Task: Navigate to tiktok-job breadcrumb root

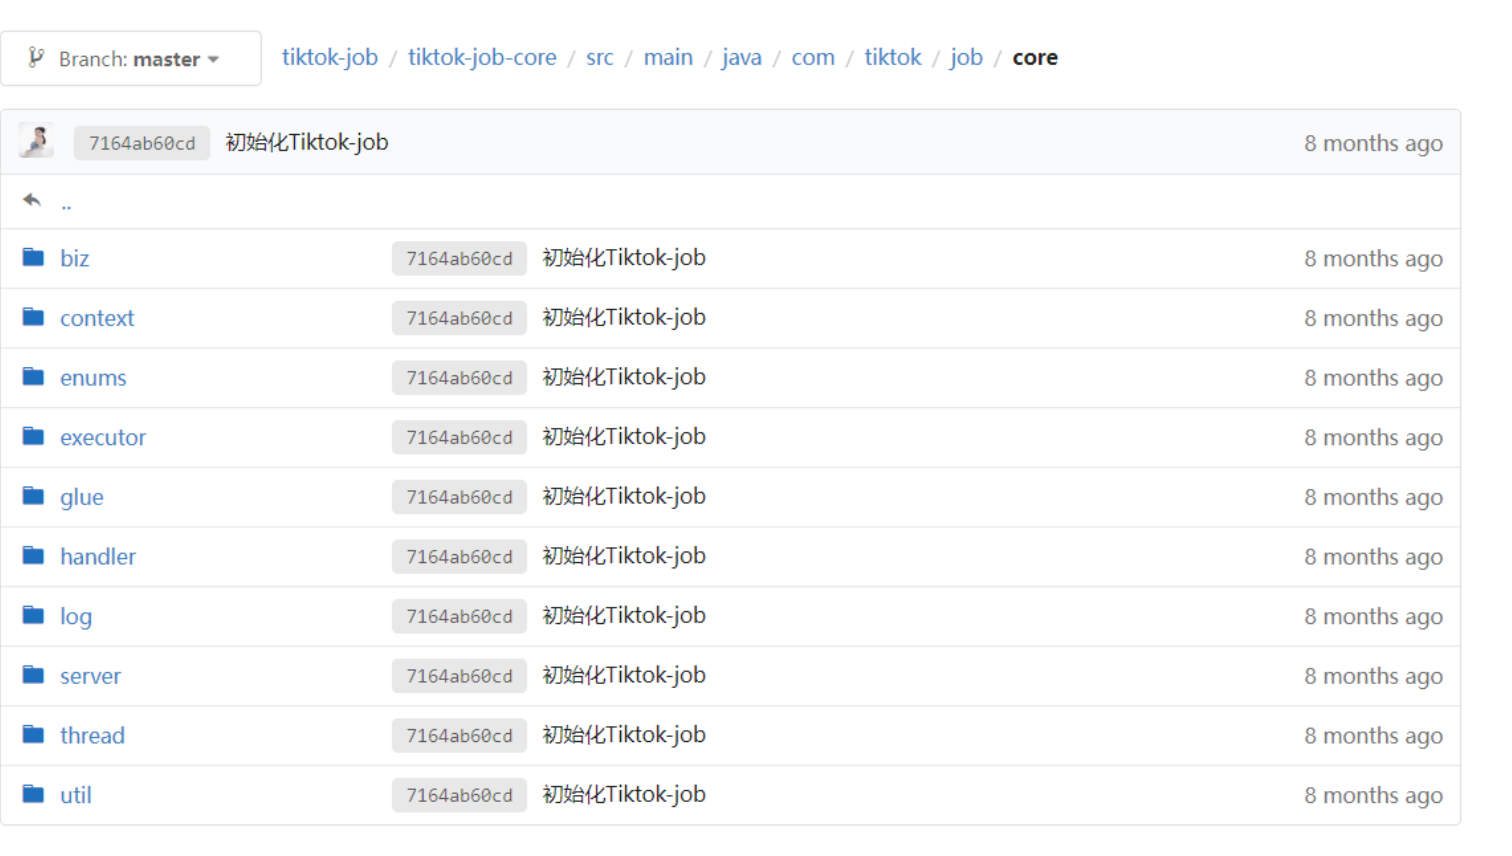Action: tap(329, 58)
